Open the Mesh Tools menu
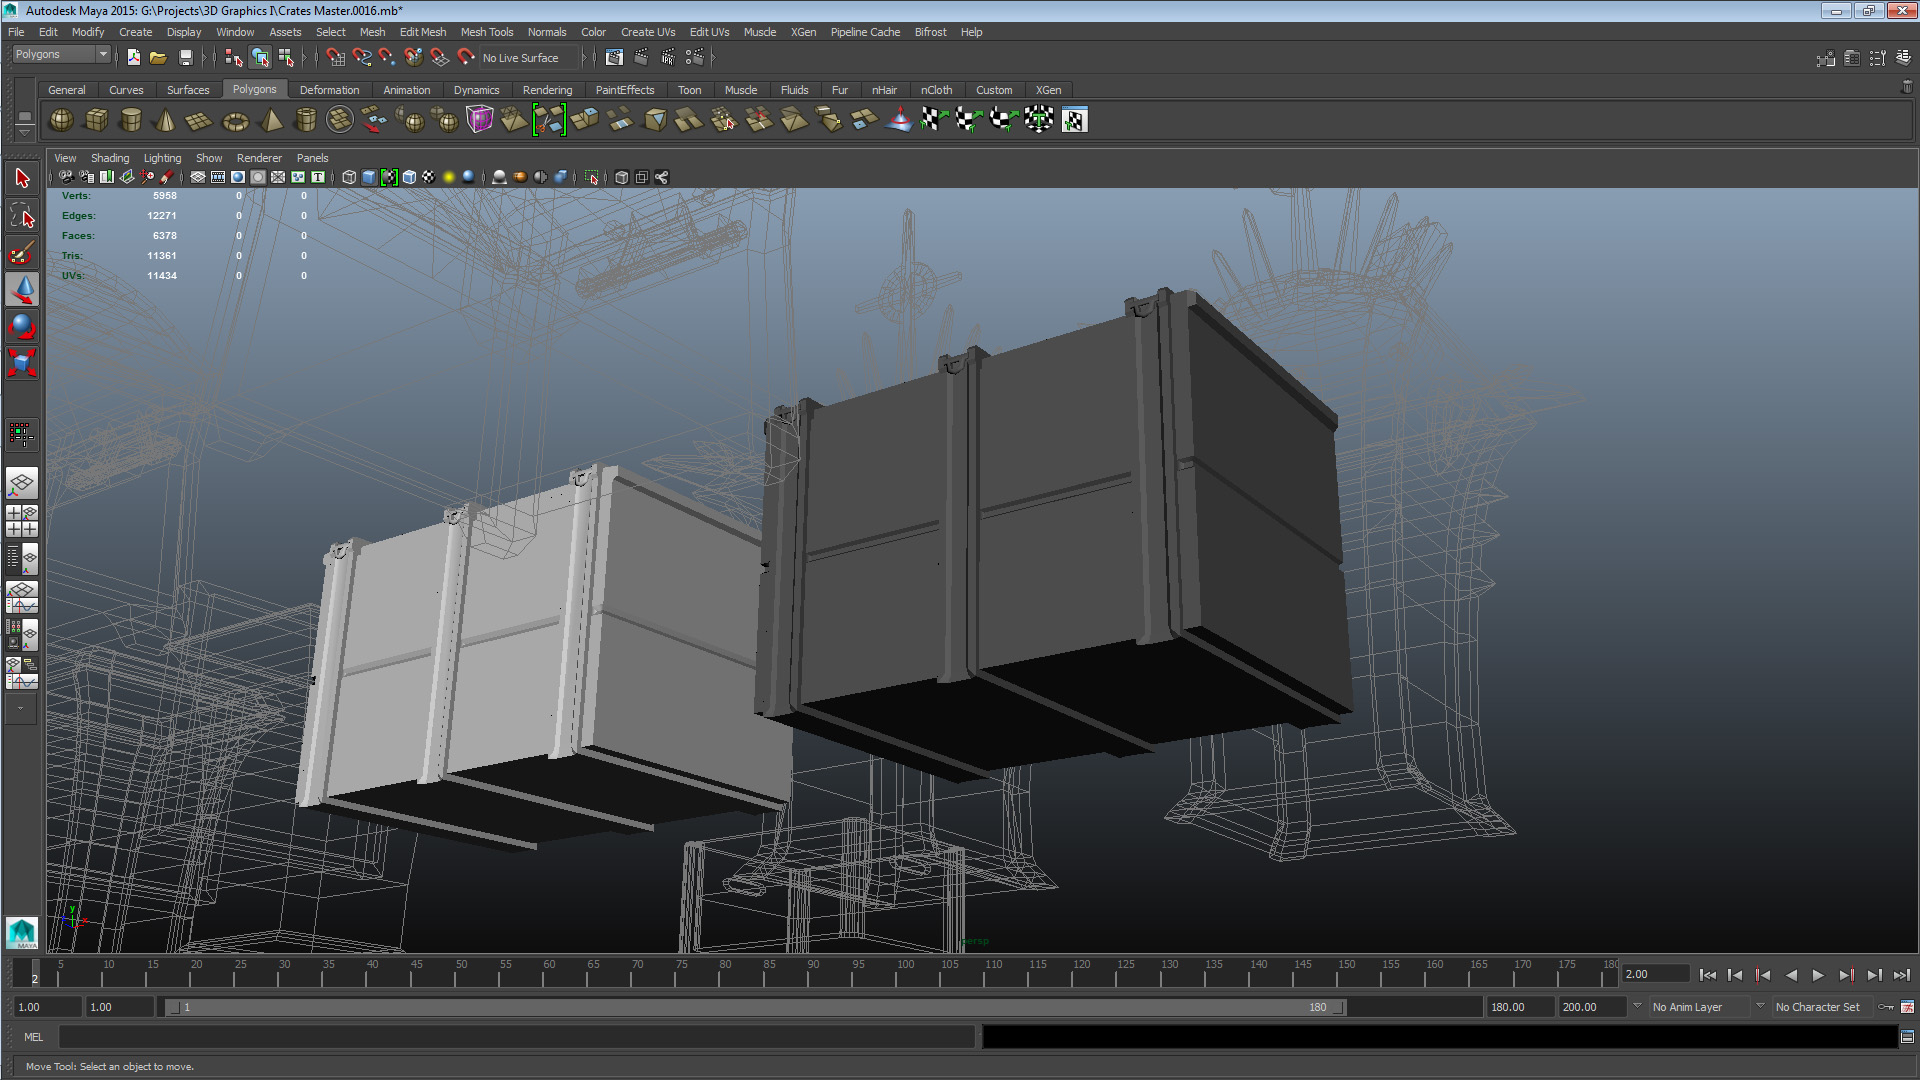Image resolution: width=1920 pixels, height=1080 pixels. pyautogui.click(x=486, y=32)
